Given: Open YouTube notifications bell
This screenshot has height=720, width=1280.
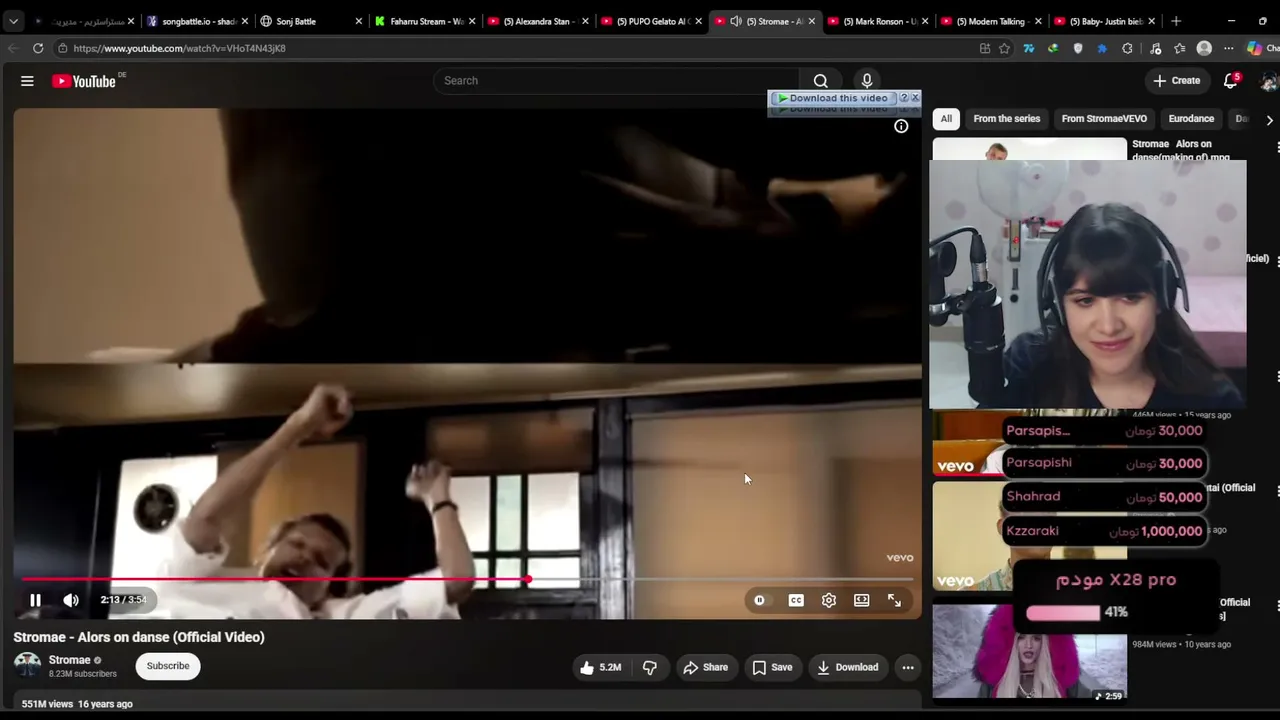Looking at the screenshot, I should pyautogui.click(x=1231, y=81).
